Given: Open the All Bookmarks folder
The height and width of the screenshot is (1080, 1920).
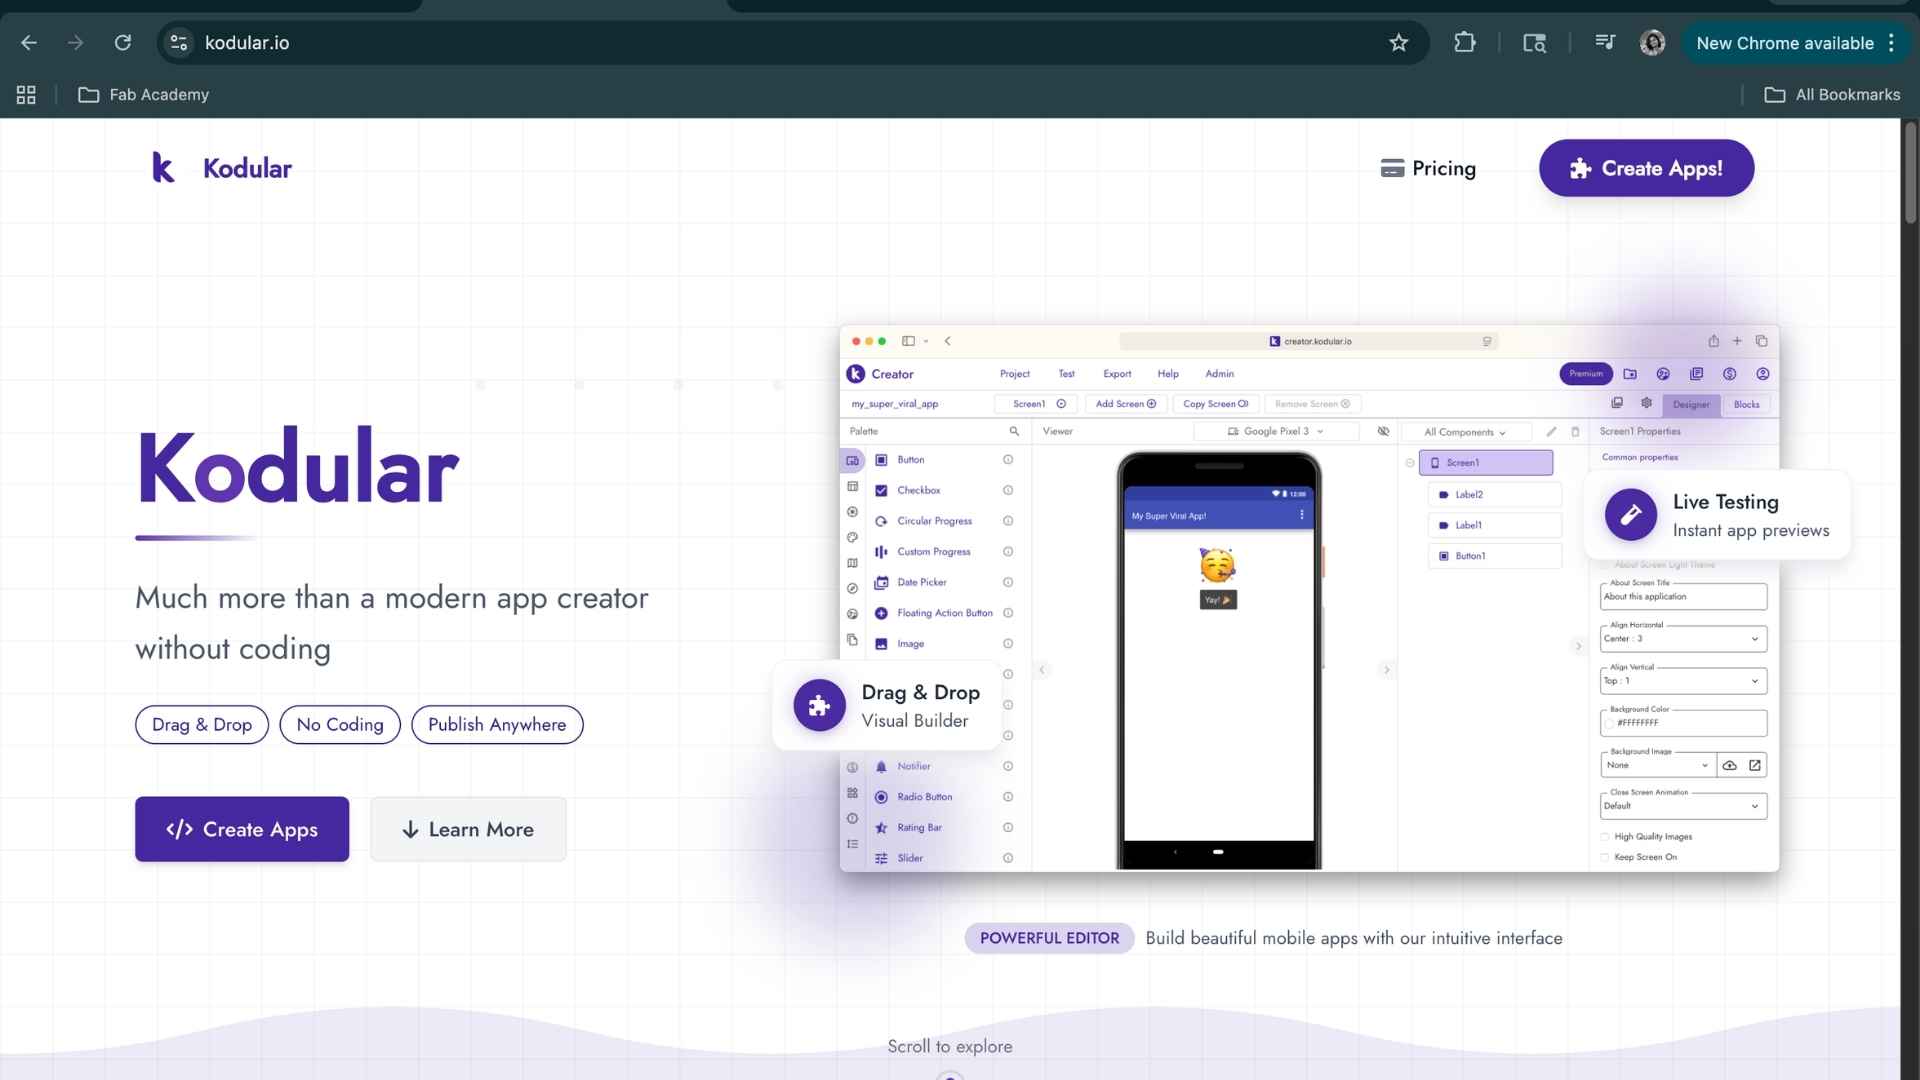Looking at the screenshot, I should tap(1832, 95).
